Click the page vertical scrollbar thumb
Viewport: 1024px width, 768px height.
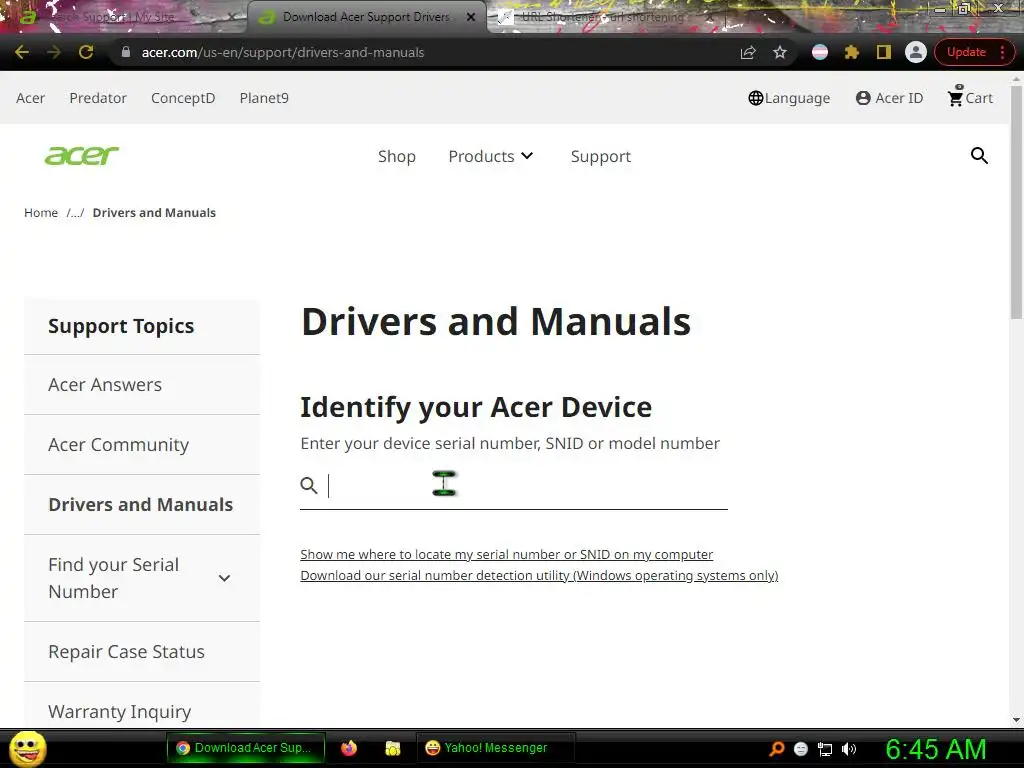coord(1016,201)
